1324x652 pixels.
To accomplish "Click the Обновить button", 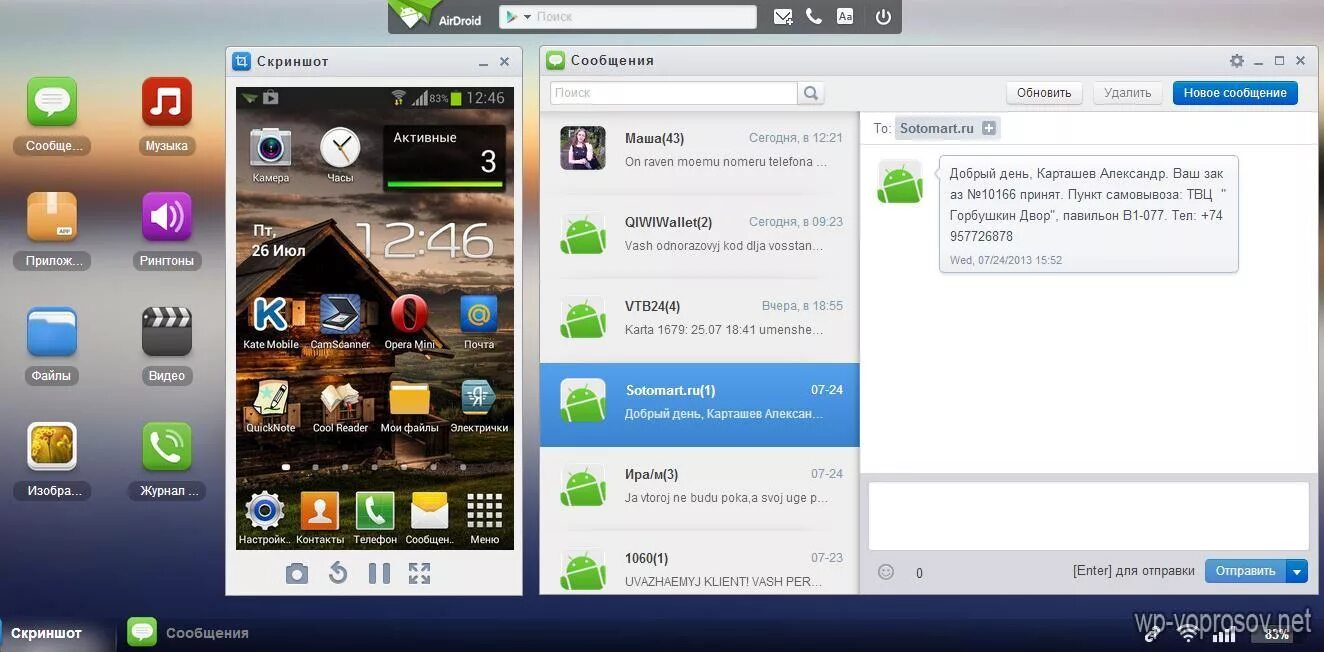I will click(x=1044, y=93).
